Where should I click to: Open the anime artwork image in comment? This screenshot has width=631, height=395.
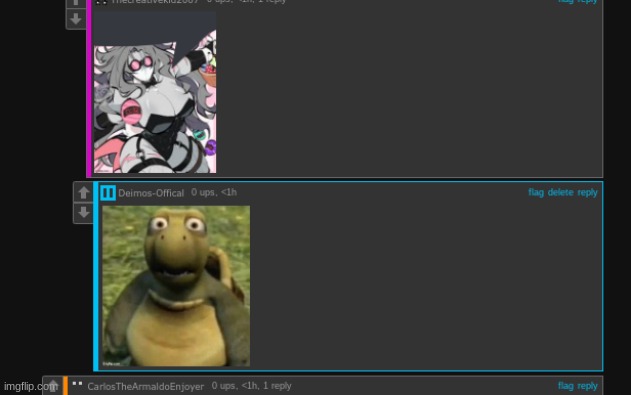155,92
